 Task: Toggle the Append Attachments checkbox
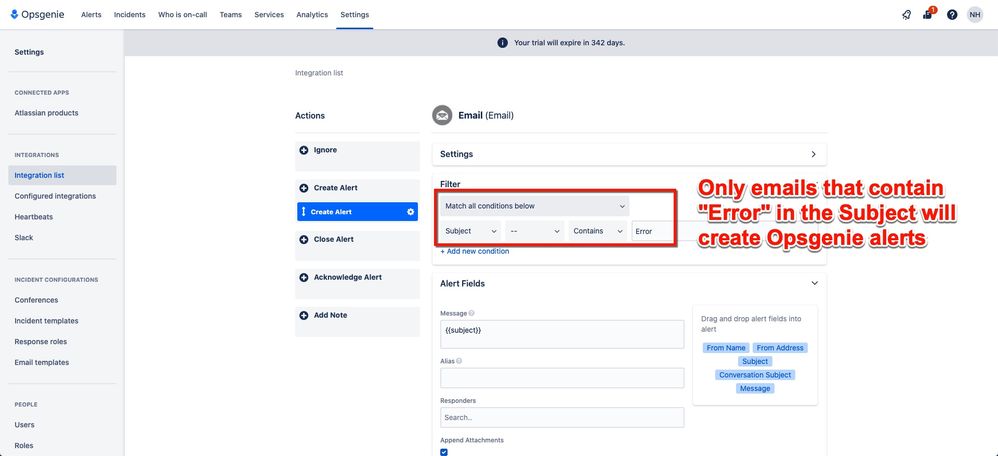click(444, 452)
